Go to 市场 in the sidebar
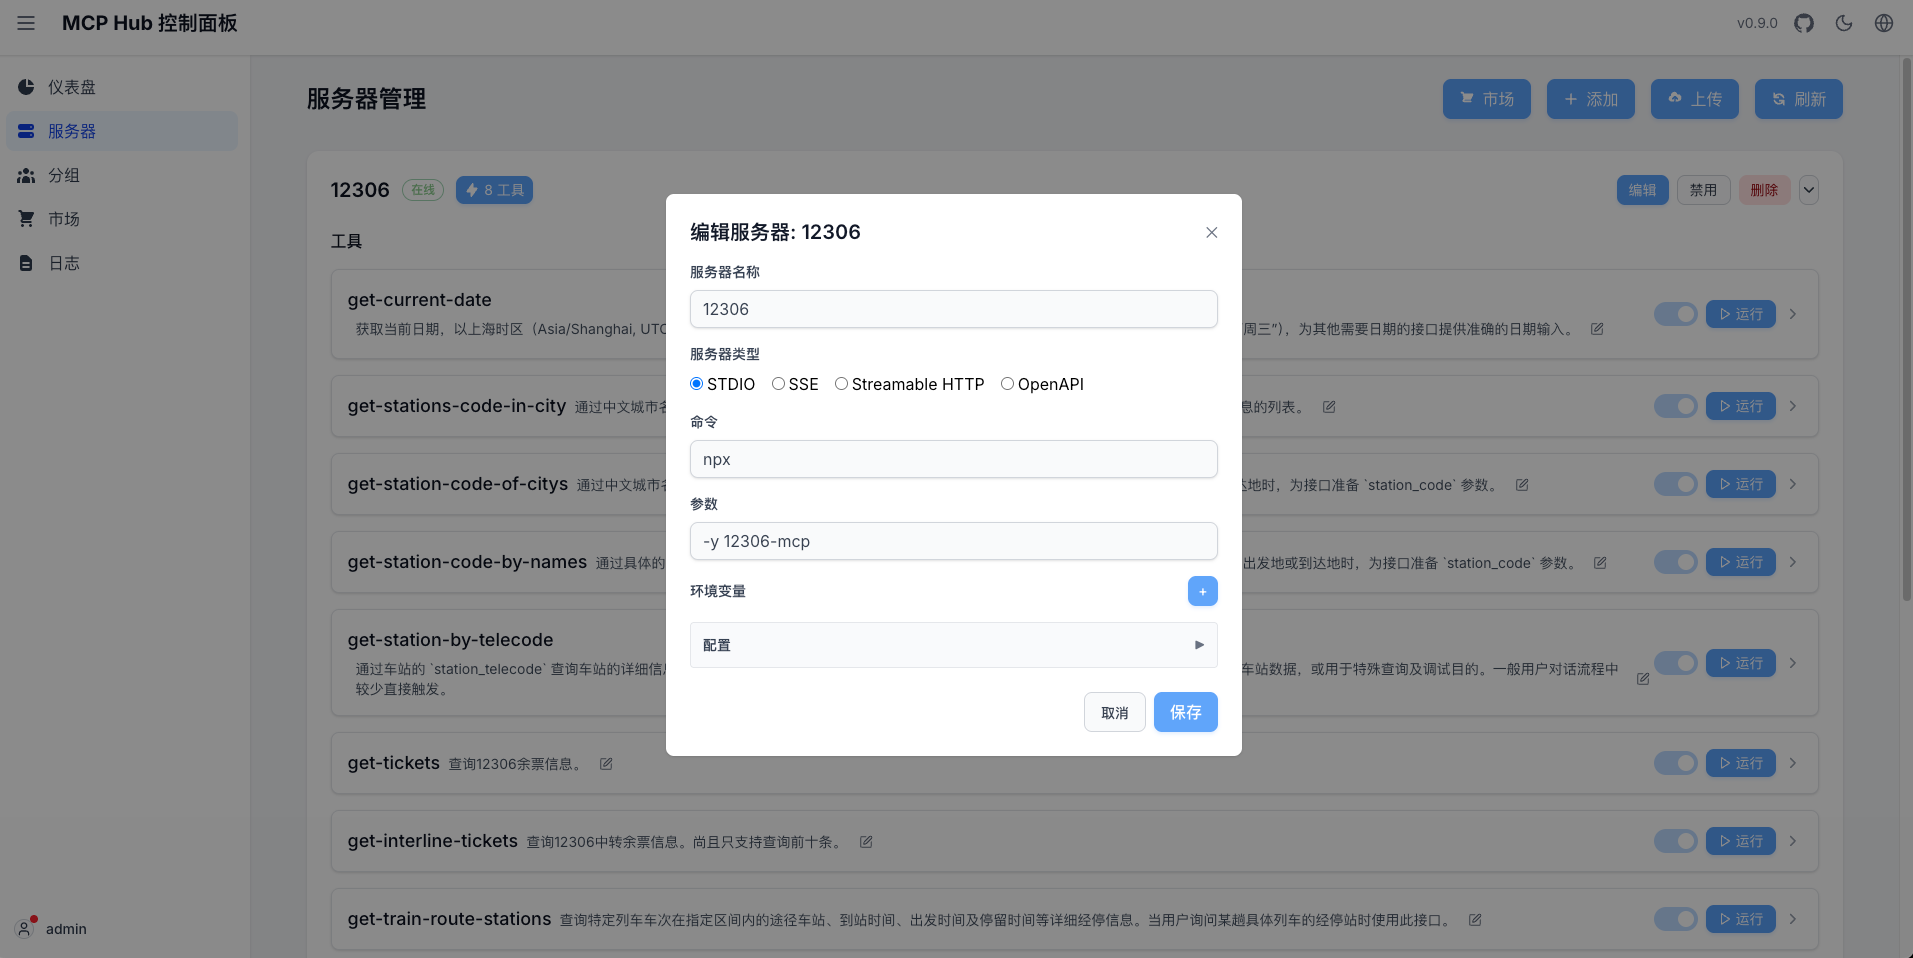Viewport: 1913px width, 958px height. 122,219
